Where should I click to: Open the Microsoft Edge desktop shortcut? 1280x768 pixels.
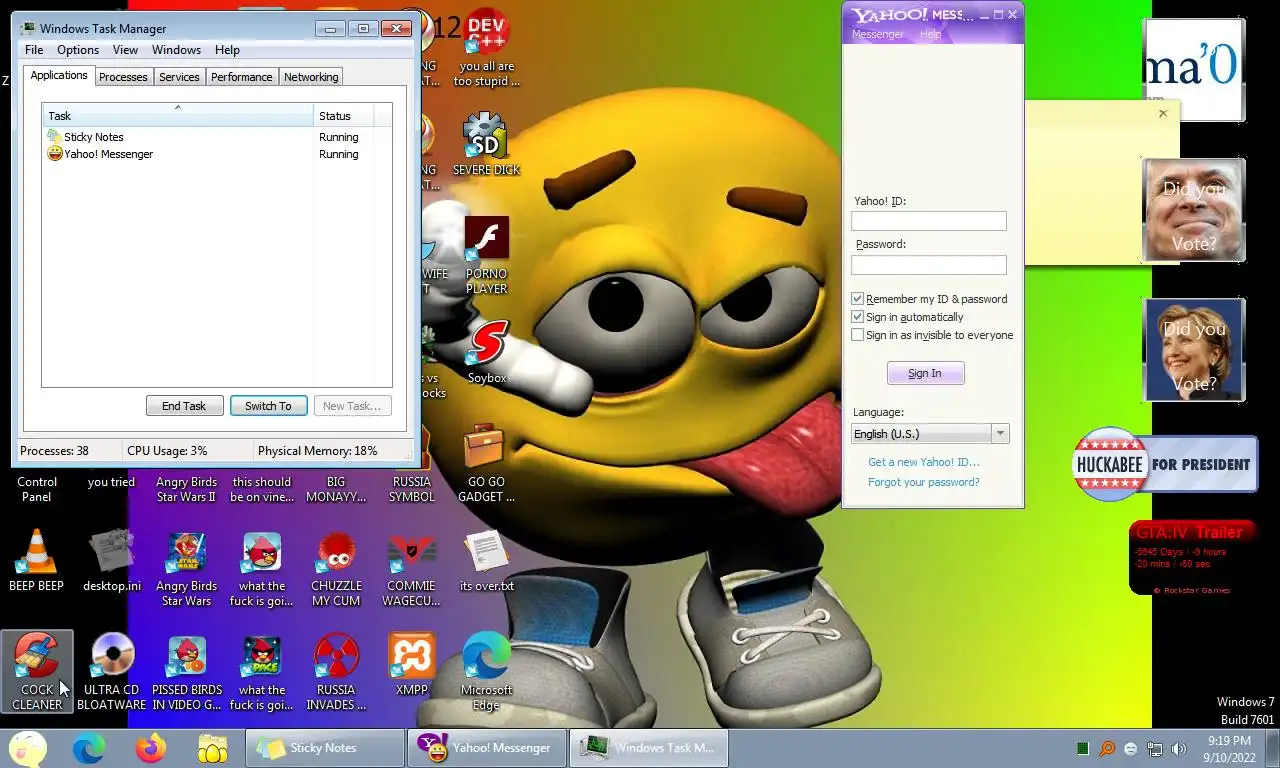point(486,671)
